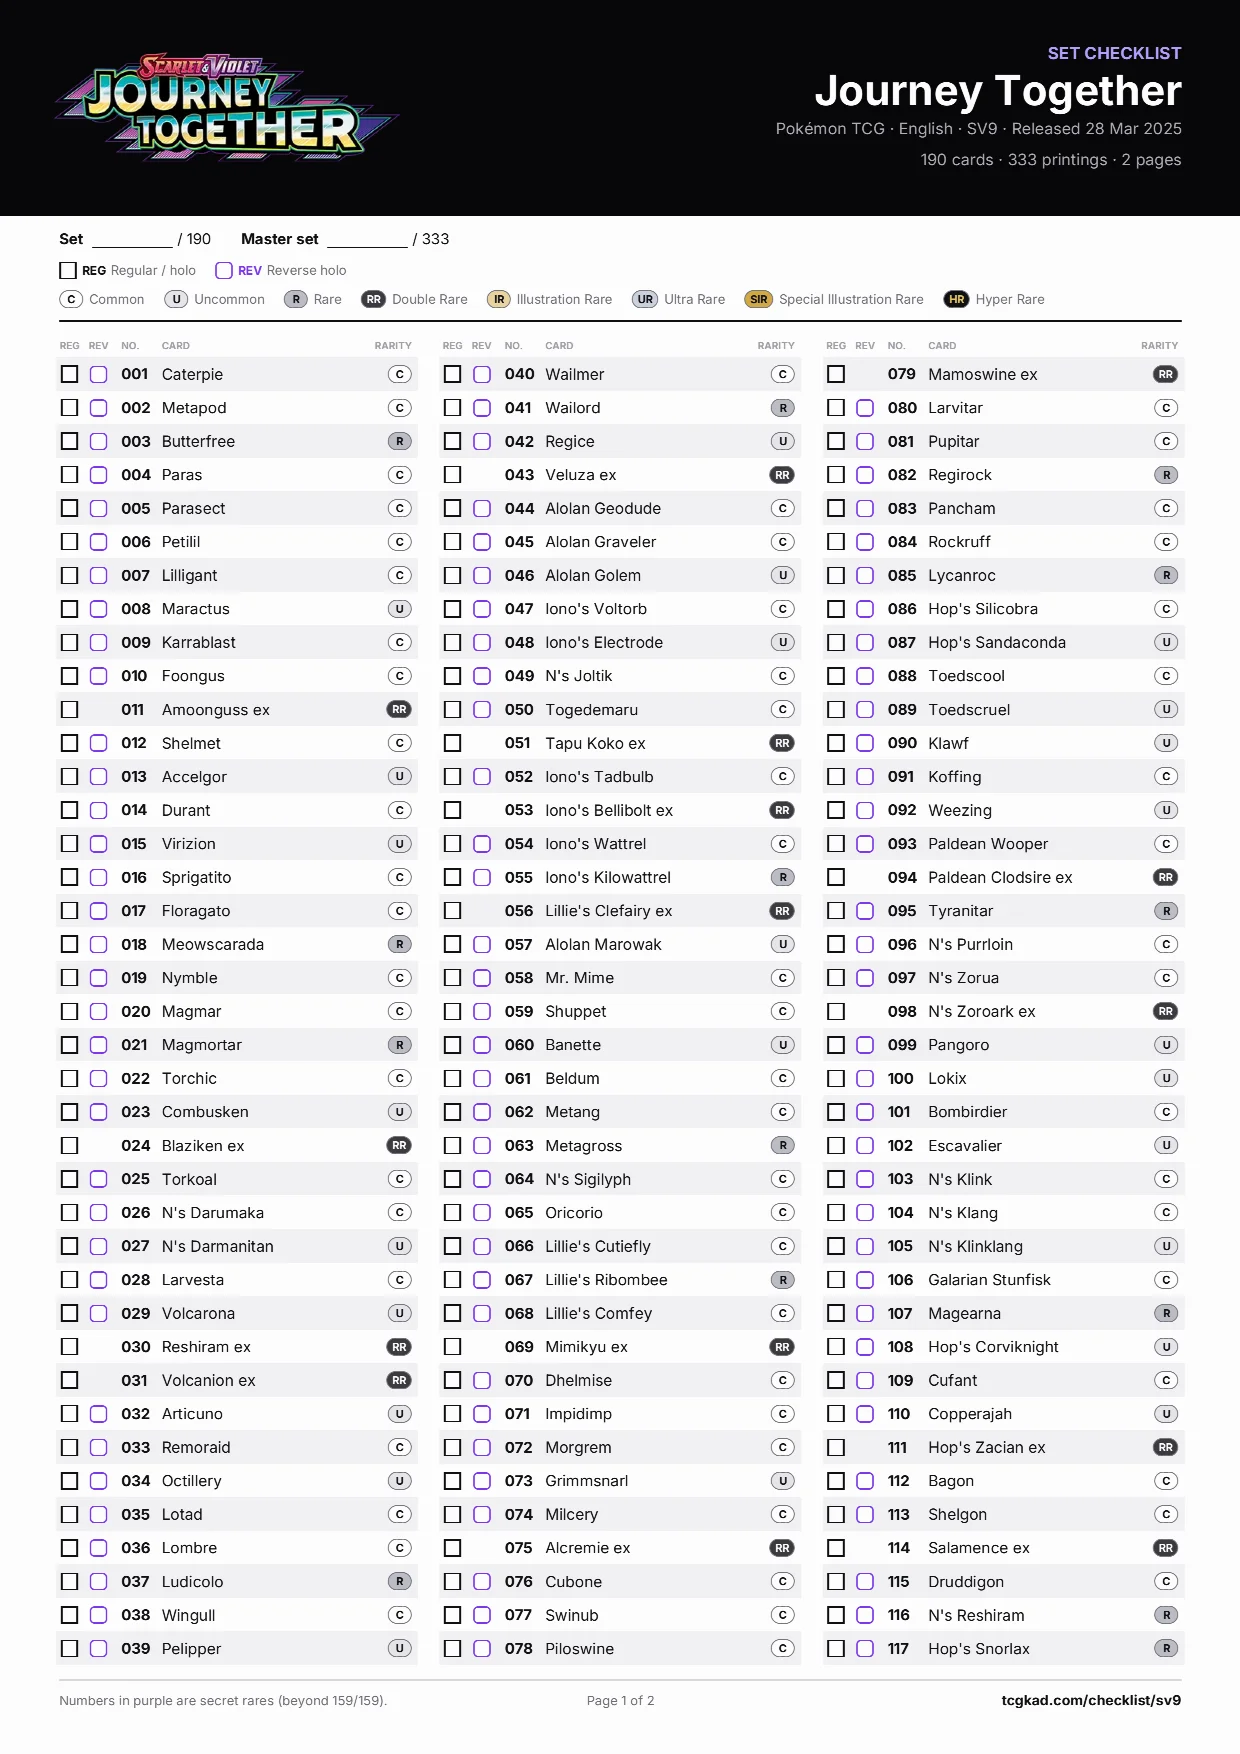Screen dimensions: 1240x1754
Task: Click the Page 1 of 2 indicator
Action: coord(620,1700)
